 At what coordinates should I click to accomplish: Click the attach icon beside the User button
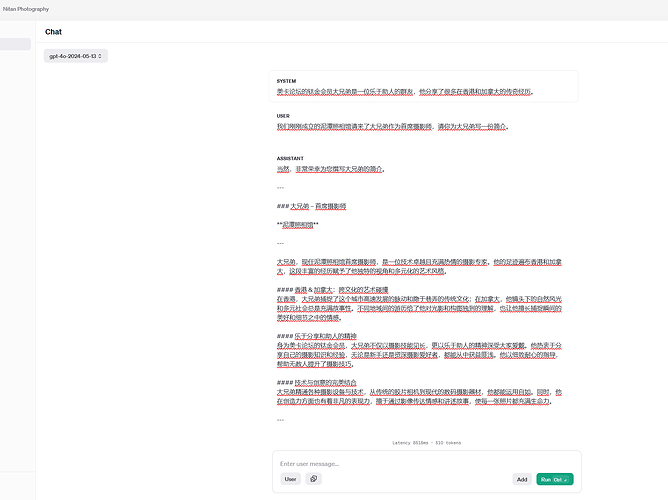pos(314,479)
